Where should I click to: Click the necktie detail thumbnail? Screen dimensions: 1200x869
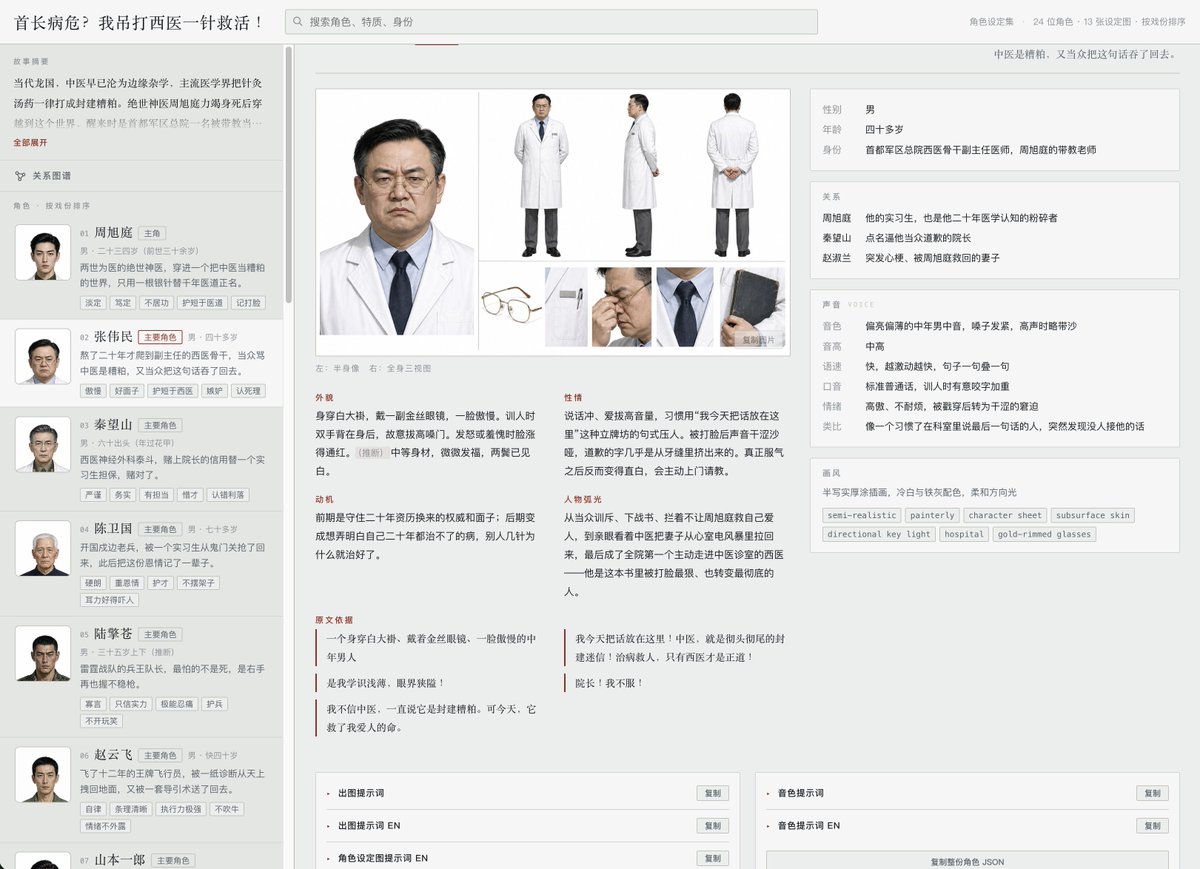coord(685,307)
